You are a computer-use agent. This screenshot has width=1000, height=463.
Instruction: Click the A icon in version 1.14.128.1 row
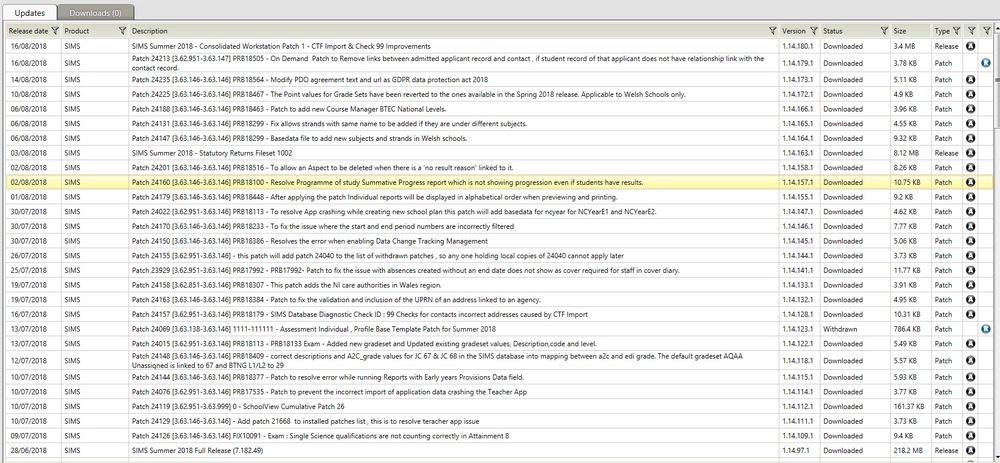[971, 314]
